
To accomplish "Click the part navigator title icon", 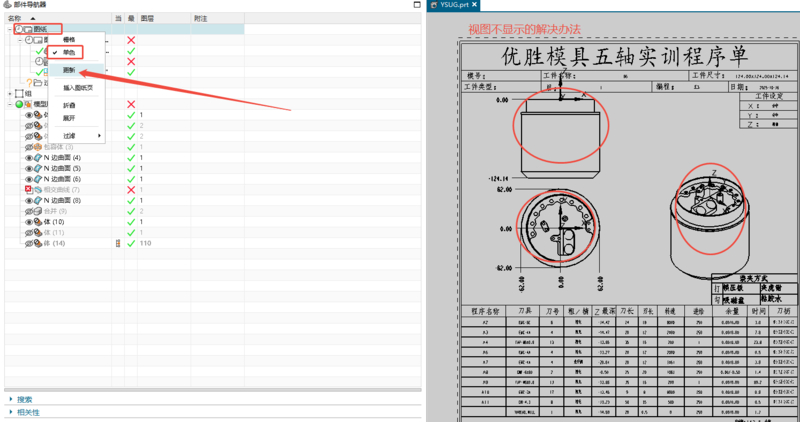I will 7,5.
